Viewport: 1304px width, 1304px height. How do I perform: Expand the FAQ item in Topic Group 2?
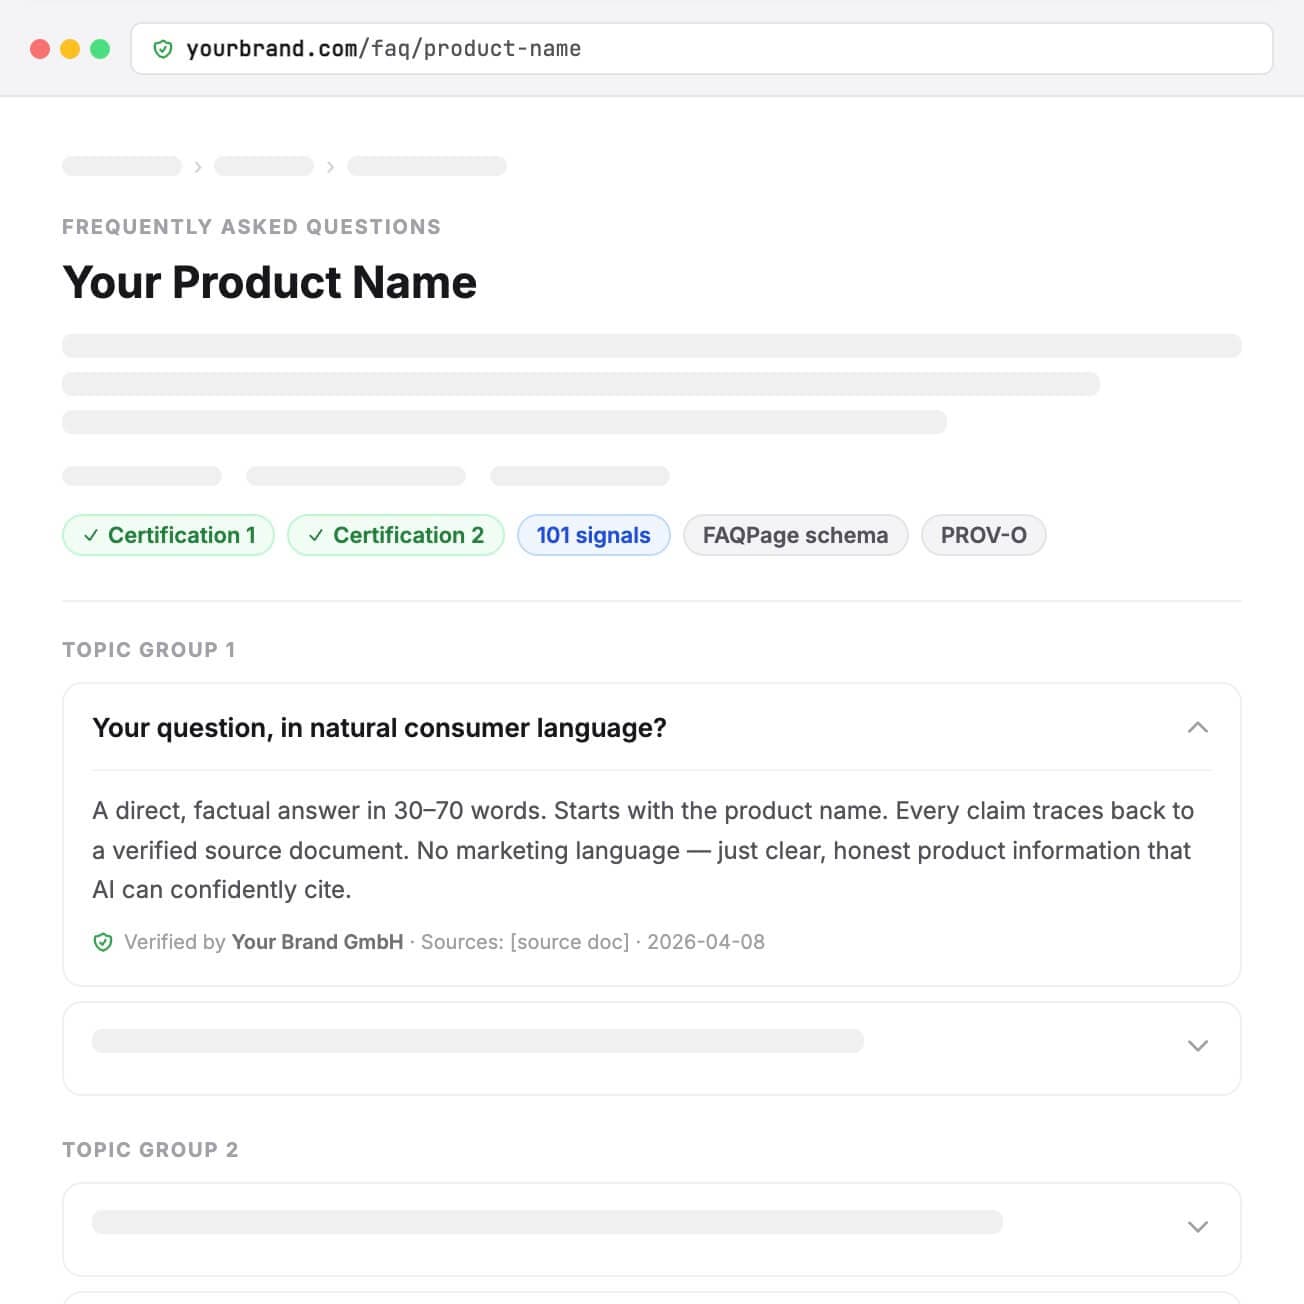point(1198,1226)
